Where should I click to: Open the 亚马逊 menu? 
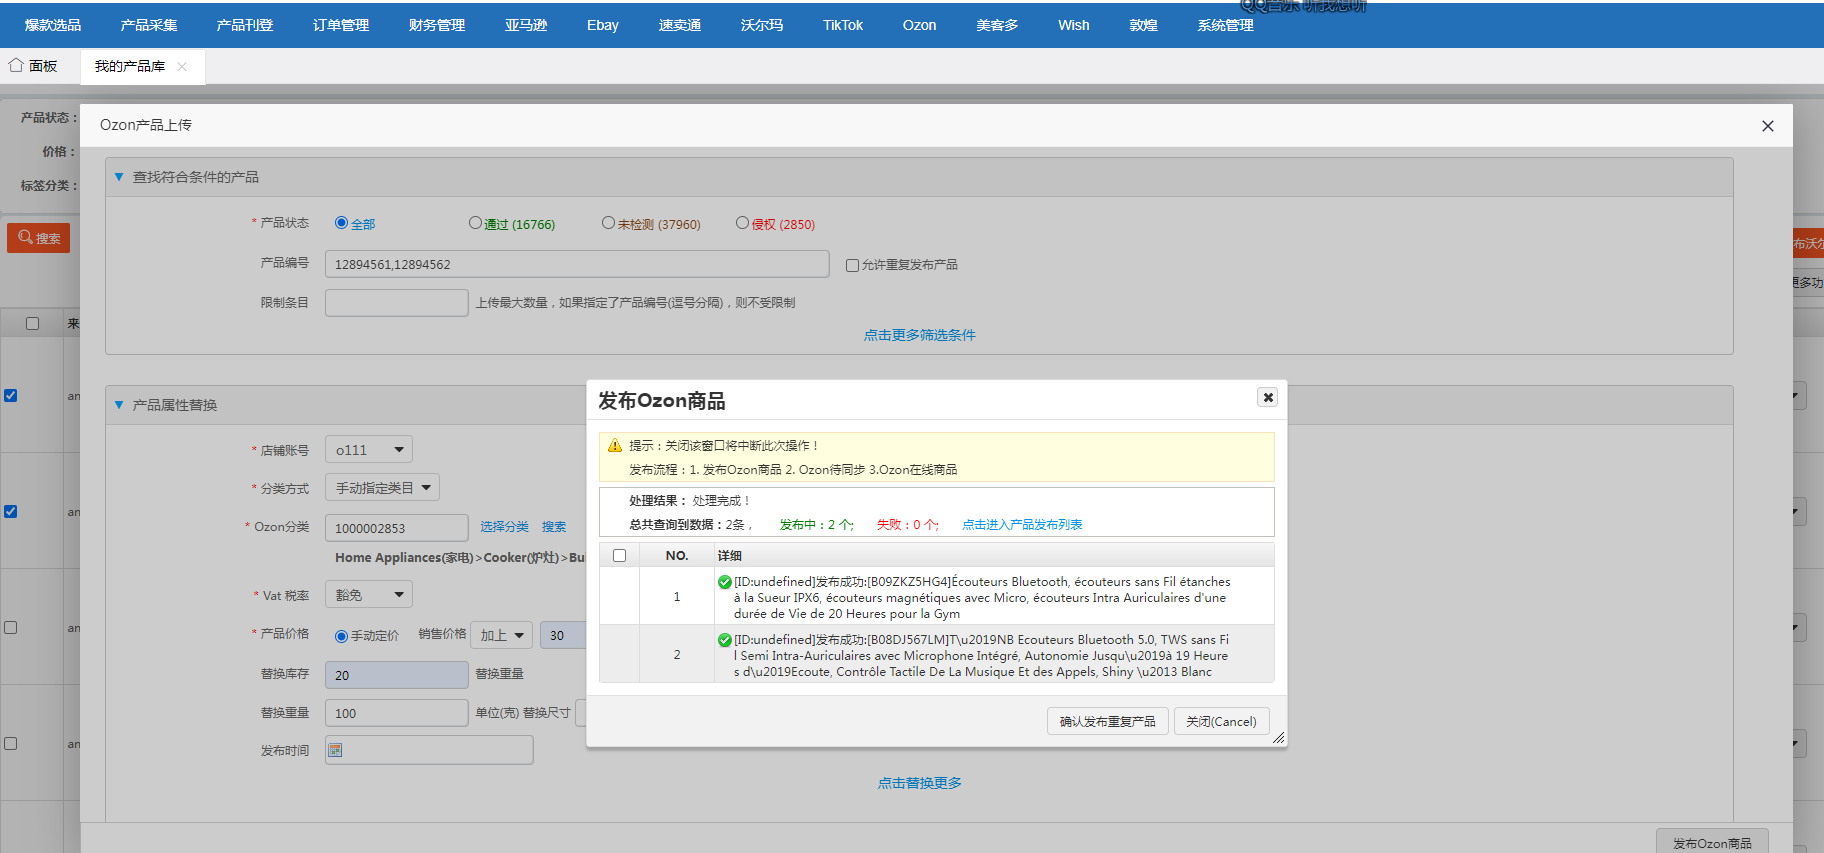click(526, 25)
